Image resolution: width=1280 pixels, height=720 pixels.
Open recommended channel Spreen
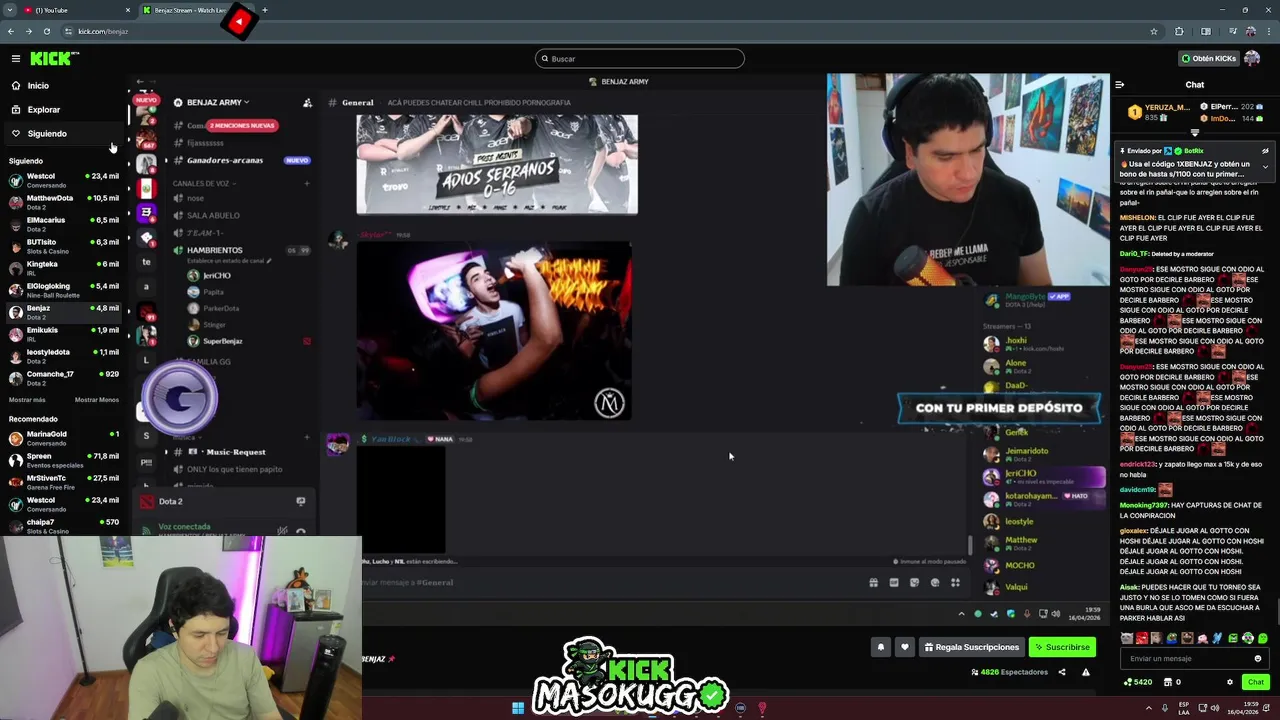(62, 460)
